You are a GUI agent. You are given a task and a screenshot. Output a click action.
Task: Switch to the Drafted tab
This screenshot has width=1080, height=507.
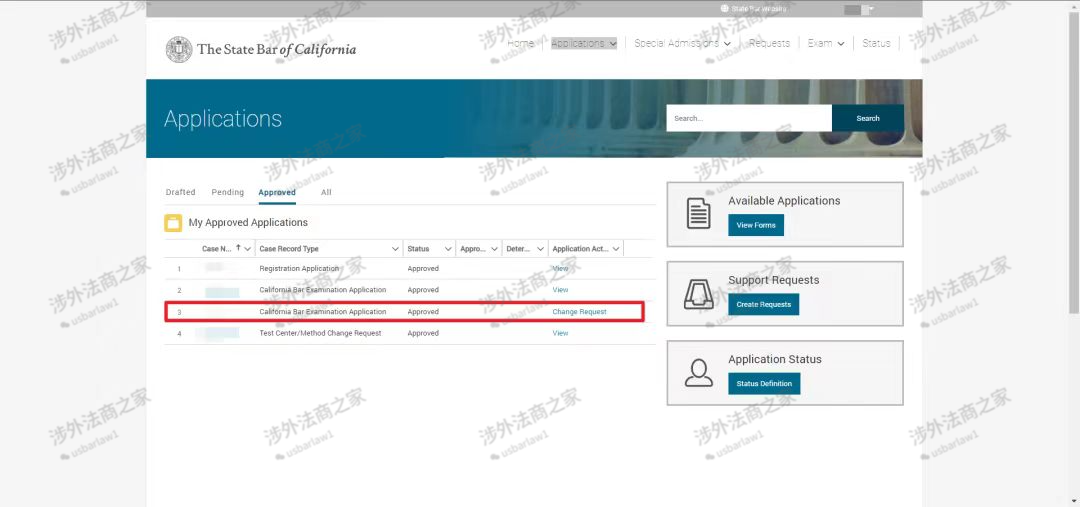(181, 192)
